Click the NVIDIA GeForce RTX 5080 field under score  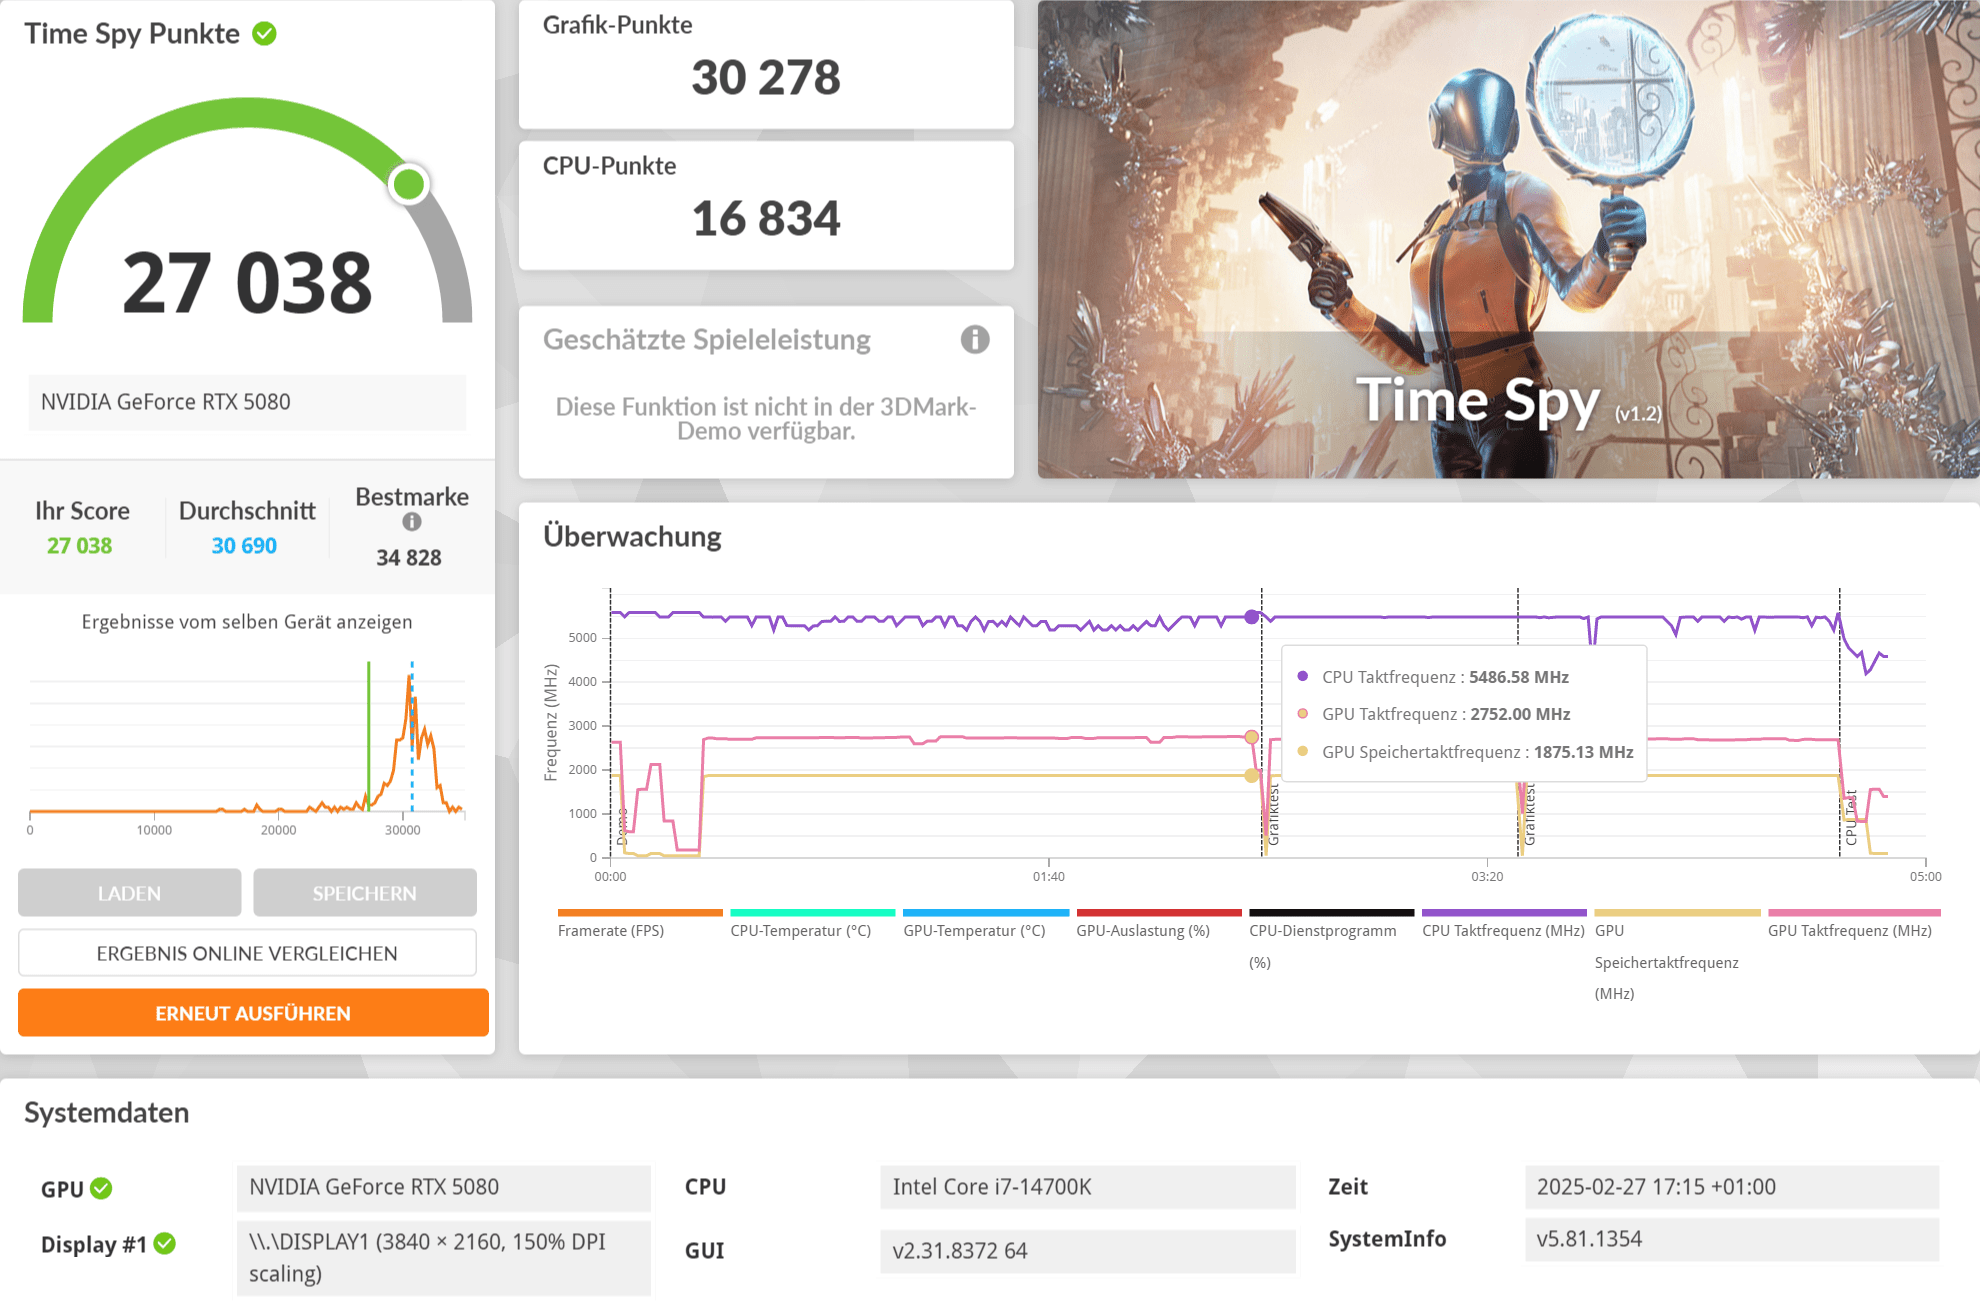click(247, 402)
